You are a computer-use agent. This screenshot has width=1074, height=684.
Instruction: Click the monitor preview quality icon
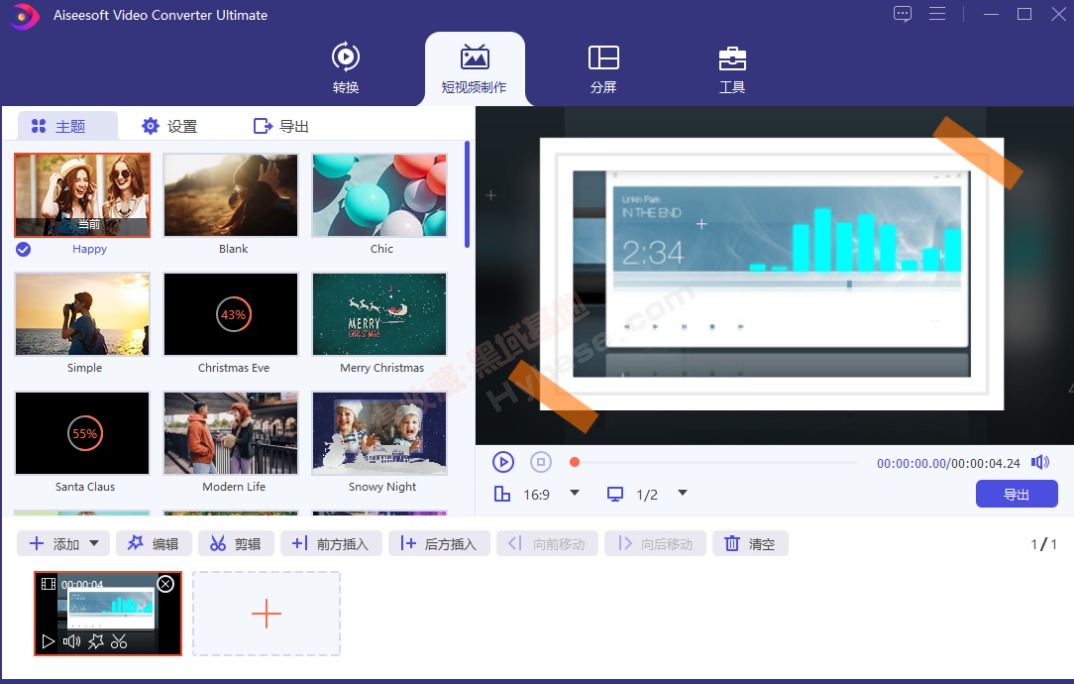coord(615,494)
